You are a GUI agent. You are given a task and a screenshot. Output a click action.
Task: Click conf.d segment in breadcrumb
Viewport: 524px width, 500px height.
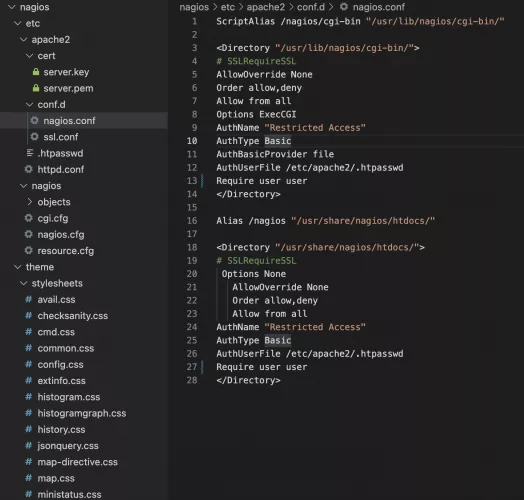[x=311, y=7]
